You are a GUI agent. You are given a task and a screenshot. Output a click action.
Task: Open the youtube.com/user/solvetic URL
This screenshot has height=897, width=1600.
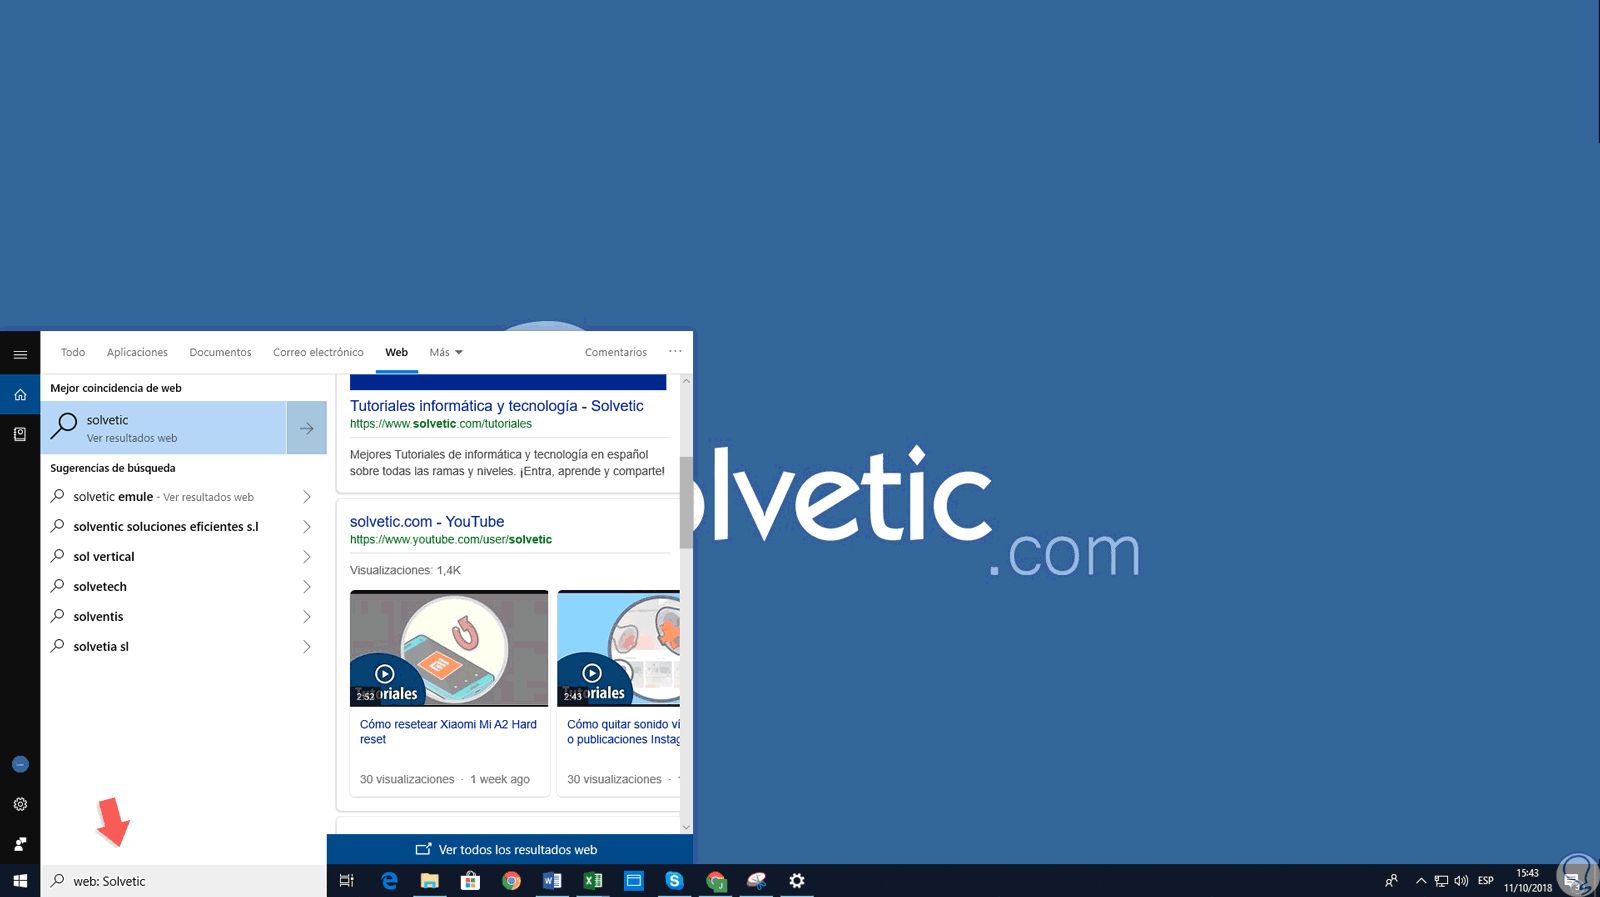point(451,540)
